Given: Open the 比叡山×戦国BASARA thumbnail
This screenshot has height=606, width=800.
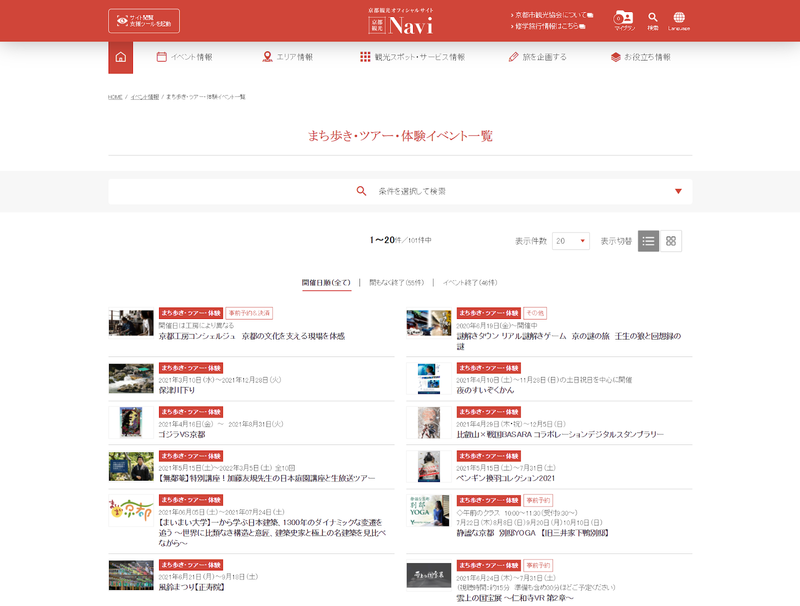Looking at the screenshot, I should point(429,422).
